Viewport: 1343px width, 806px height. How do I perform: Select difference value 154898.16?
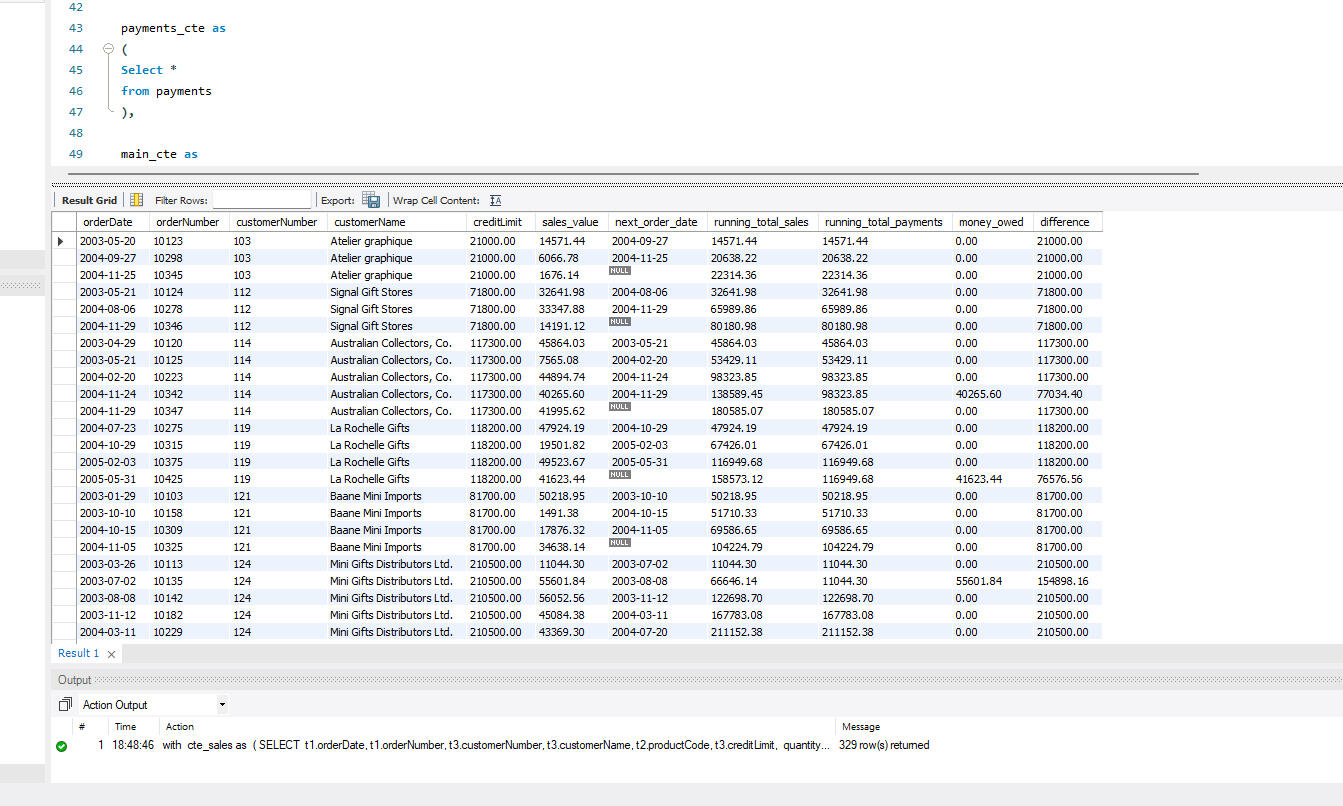pos(1065,581)
